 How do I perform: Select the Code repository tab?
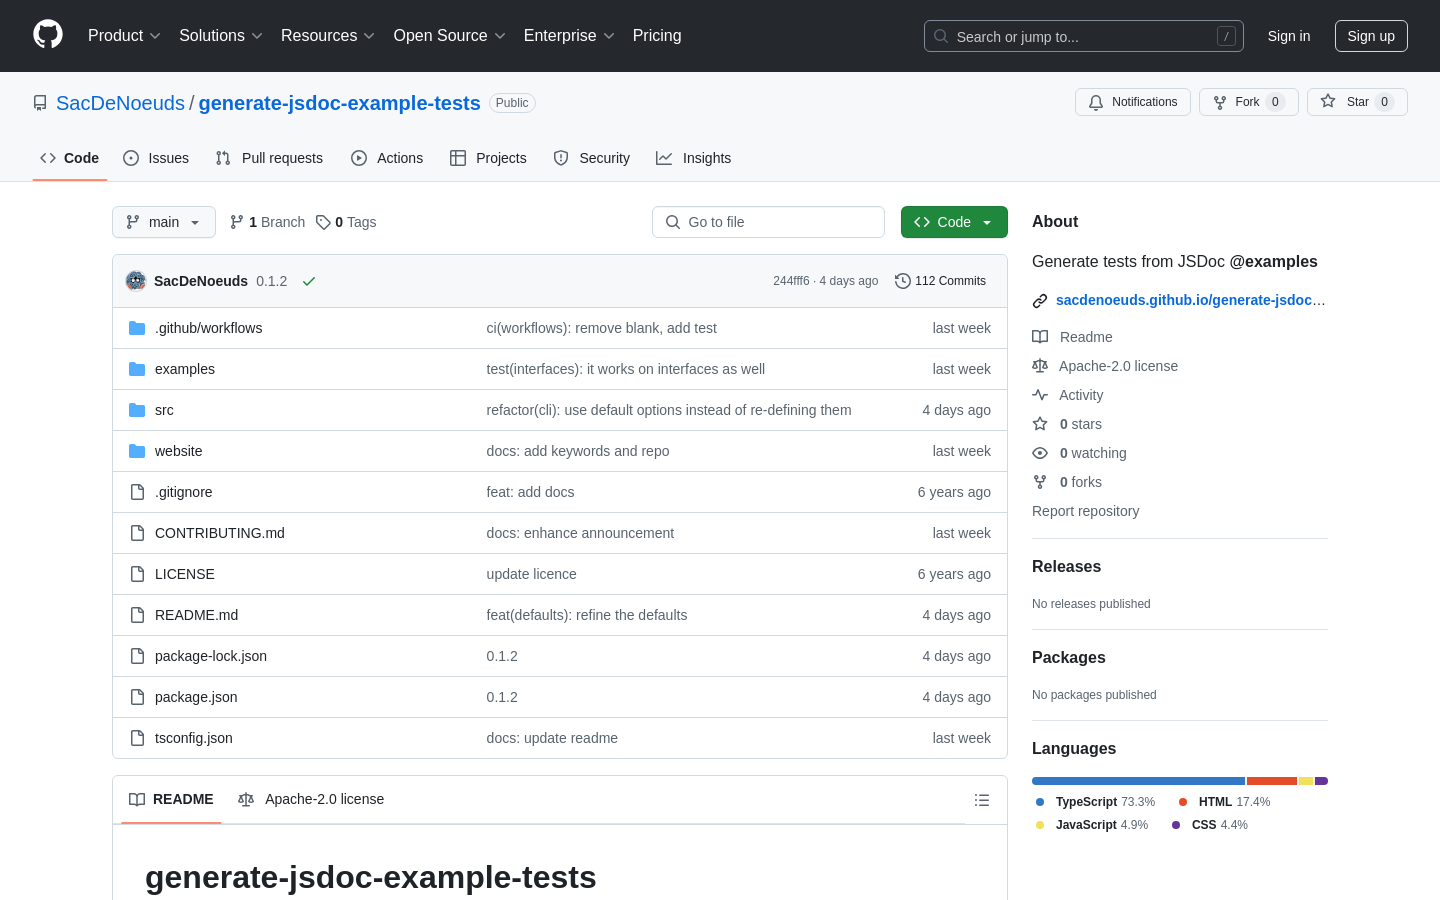point(70,158)
